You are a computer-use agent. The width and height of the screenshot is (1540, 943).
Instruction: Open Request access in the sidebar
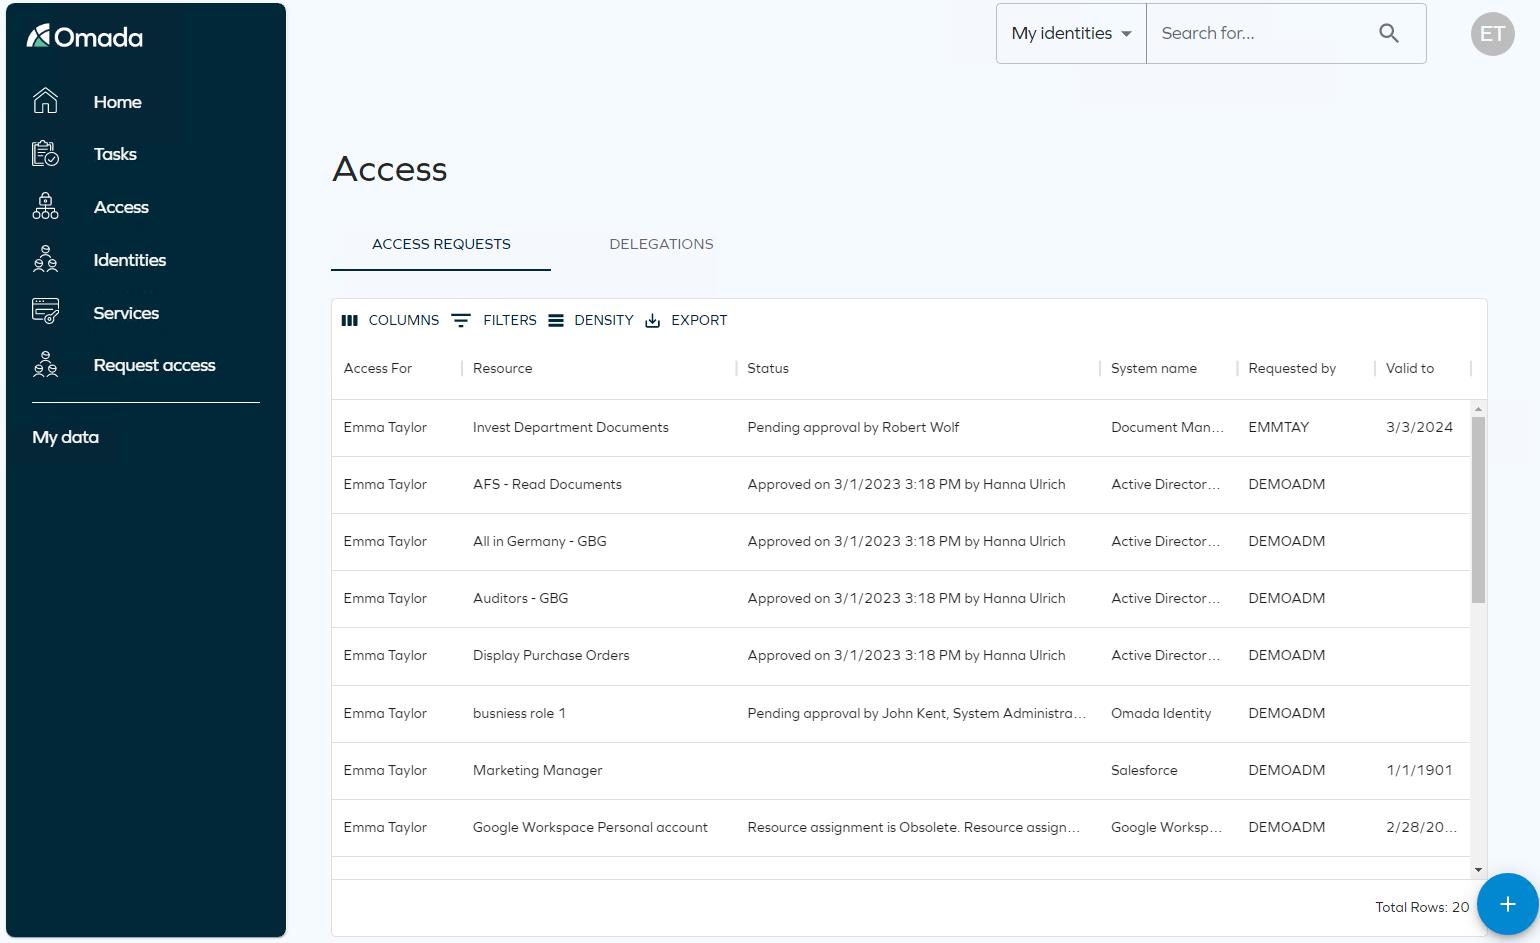pos(154,365)
